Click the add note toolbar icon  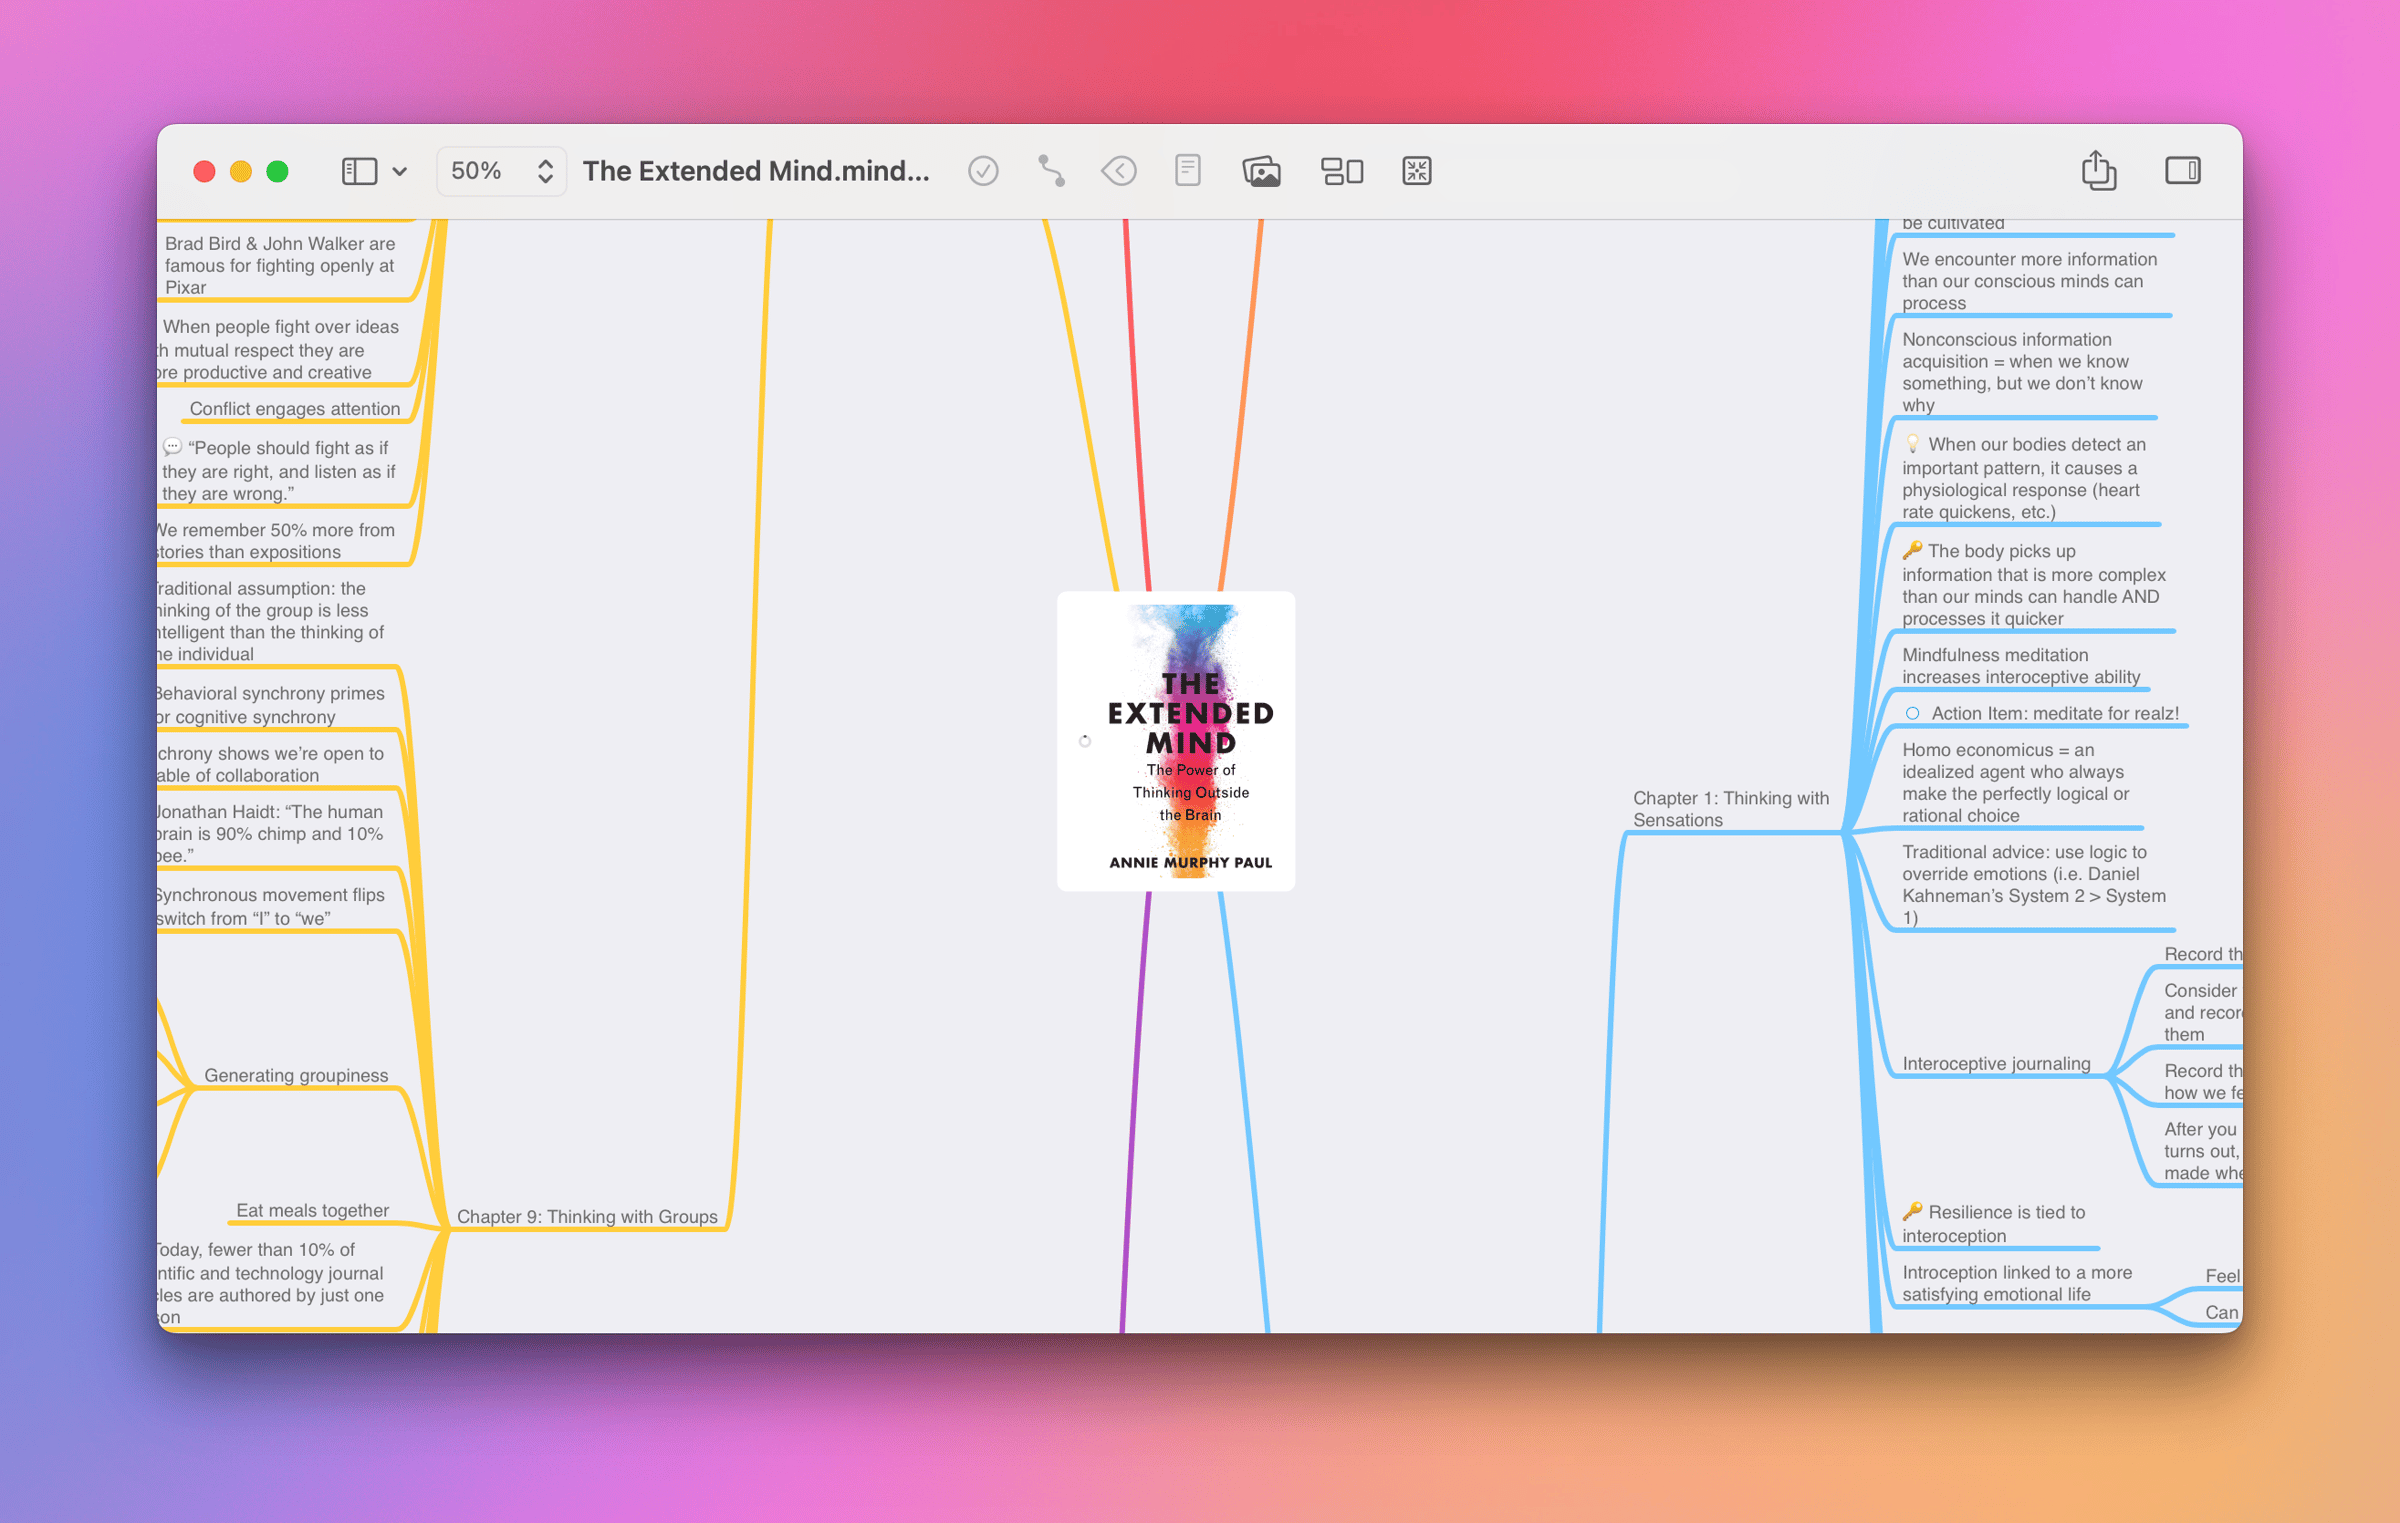coord(1187,171)
